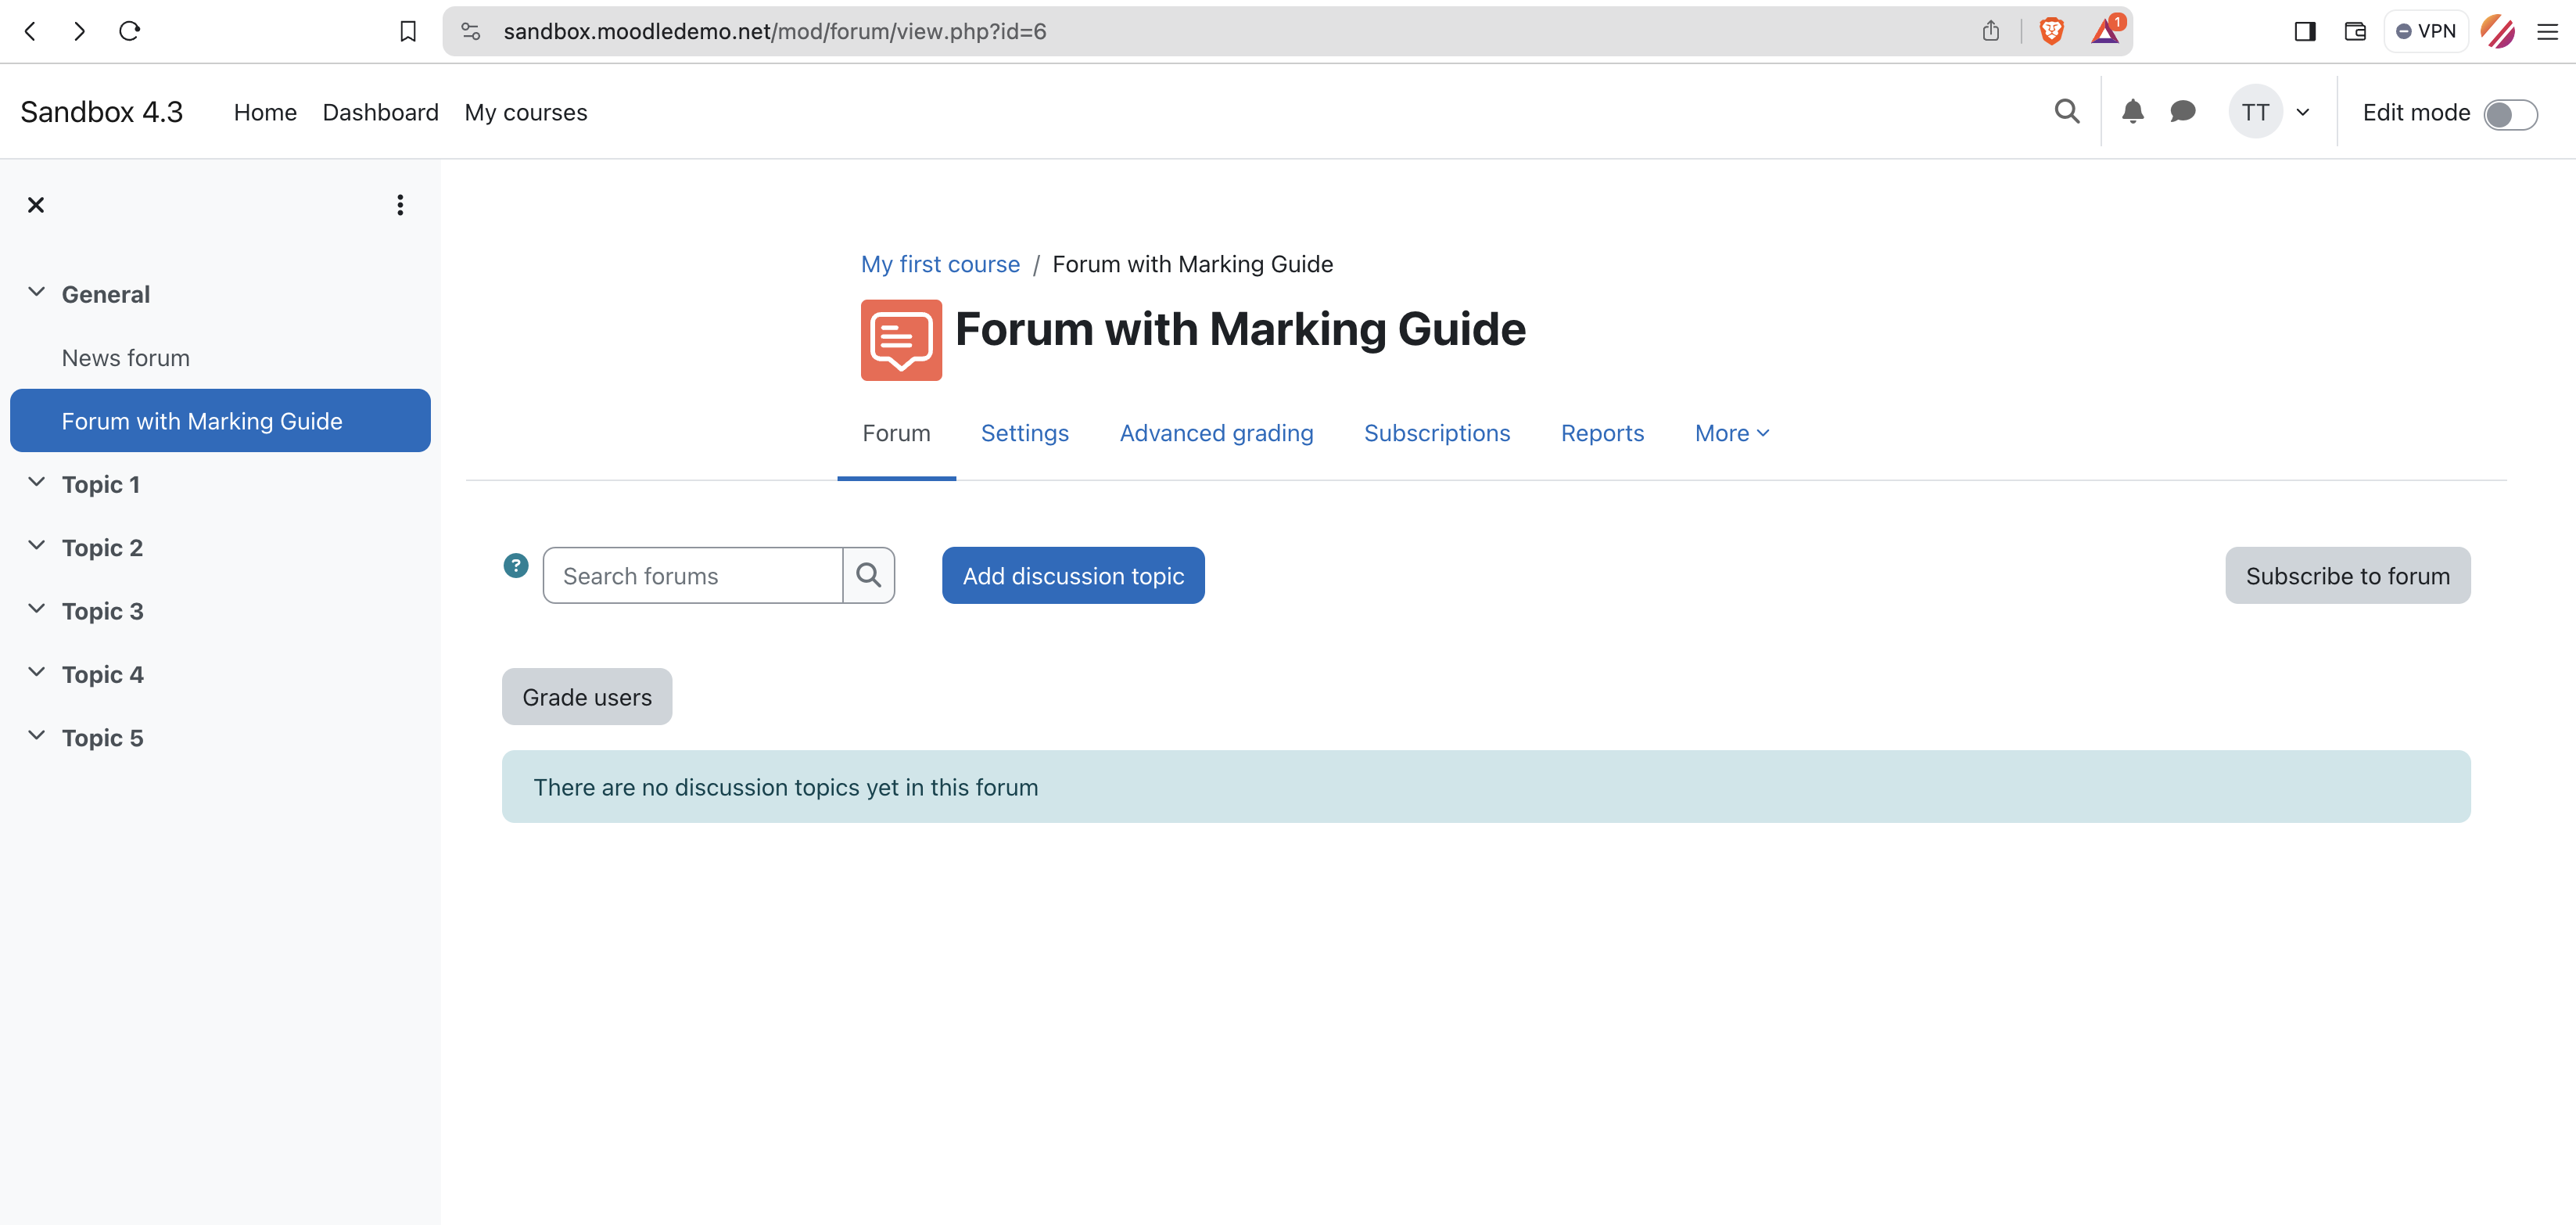The image size is (2576, 1225).
Task: Click Add discussion topic button
Action: coord(1073,575)
